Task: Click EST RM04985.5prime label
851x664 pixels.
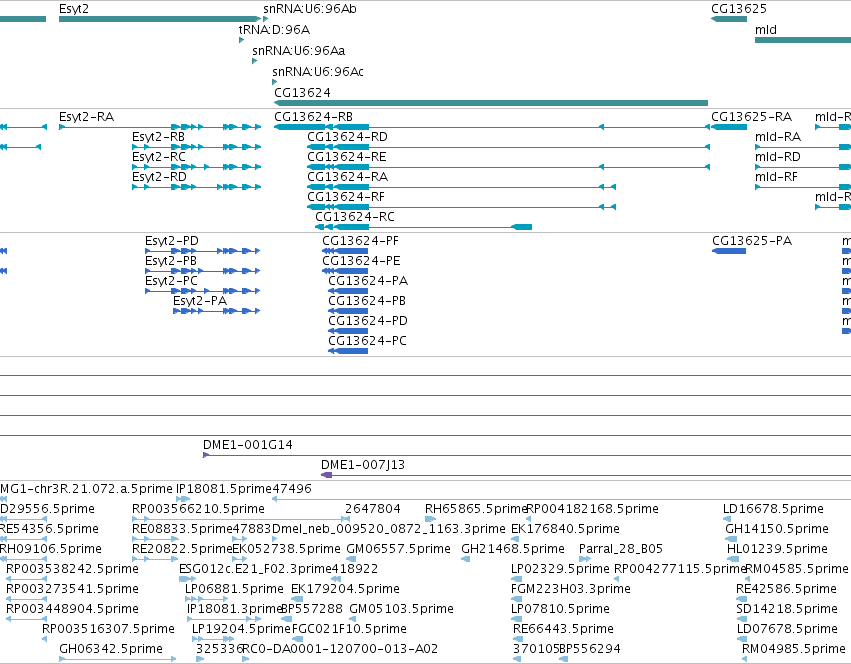Action: 794,649
